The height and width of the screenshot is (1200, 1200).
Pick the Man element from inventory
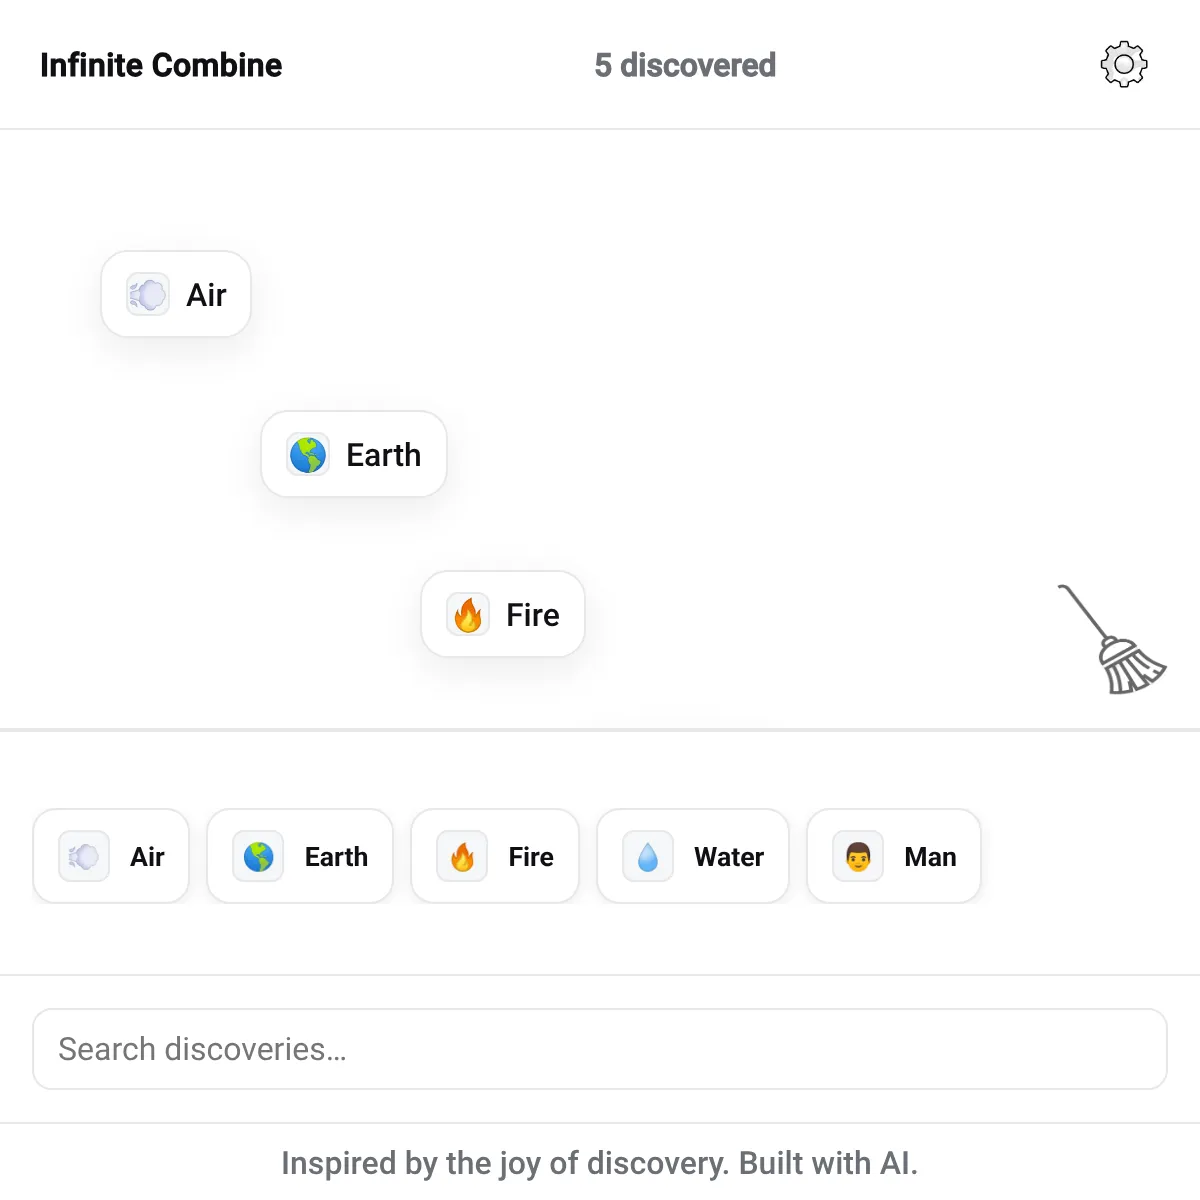[x=894, y=856]
